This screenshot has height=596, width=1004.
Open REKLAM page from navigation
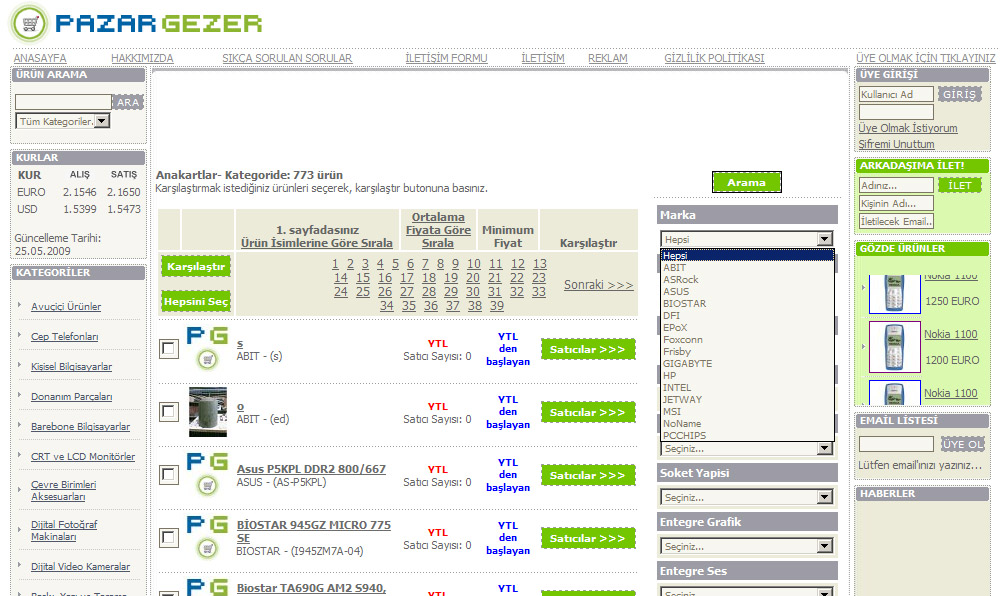(x=608, y=58)
